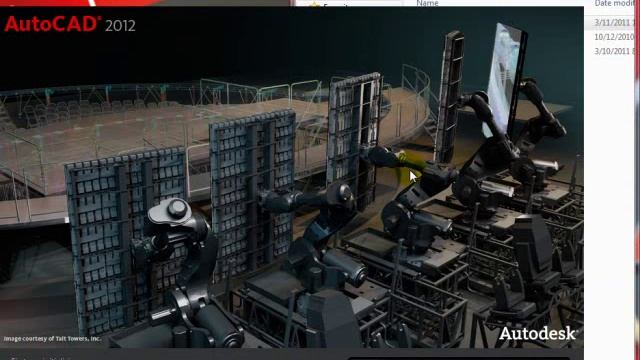This screenshot has height=360, width=640.
Task: Click the Name column header in Explorer
Action: coord(427,3)
